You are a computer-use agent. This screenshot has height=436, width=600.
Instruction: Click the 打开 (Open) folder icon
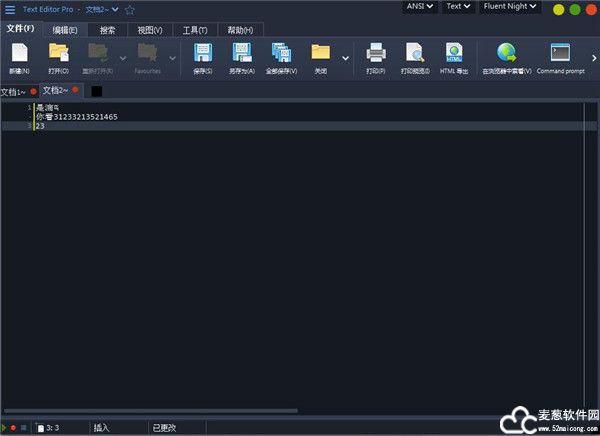point(59,54)
